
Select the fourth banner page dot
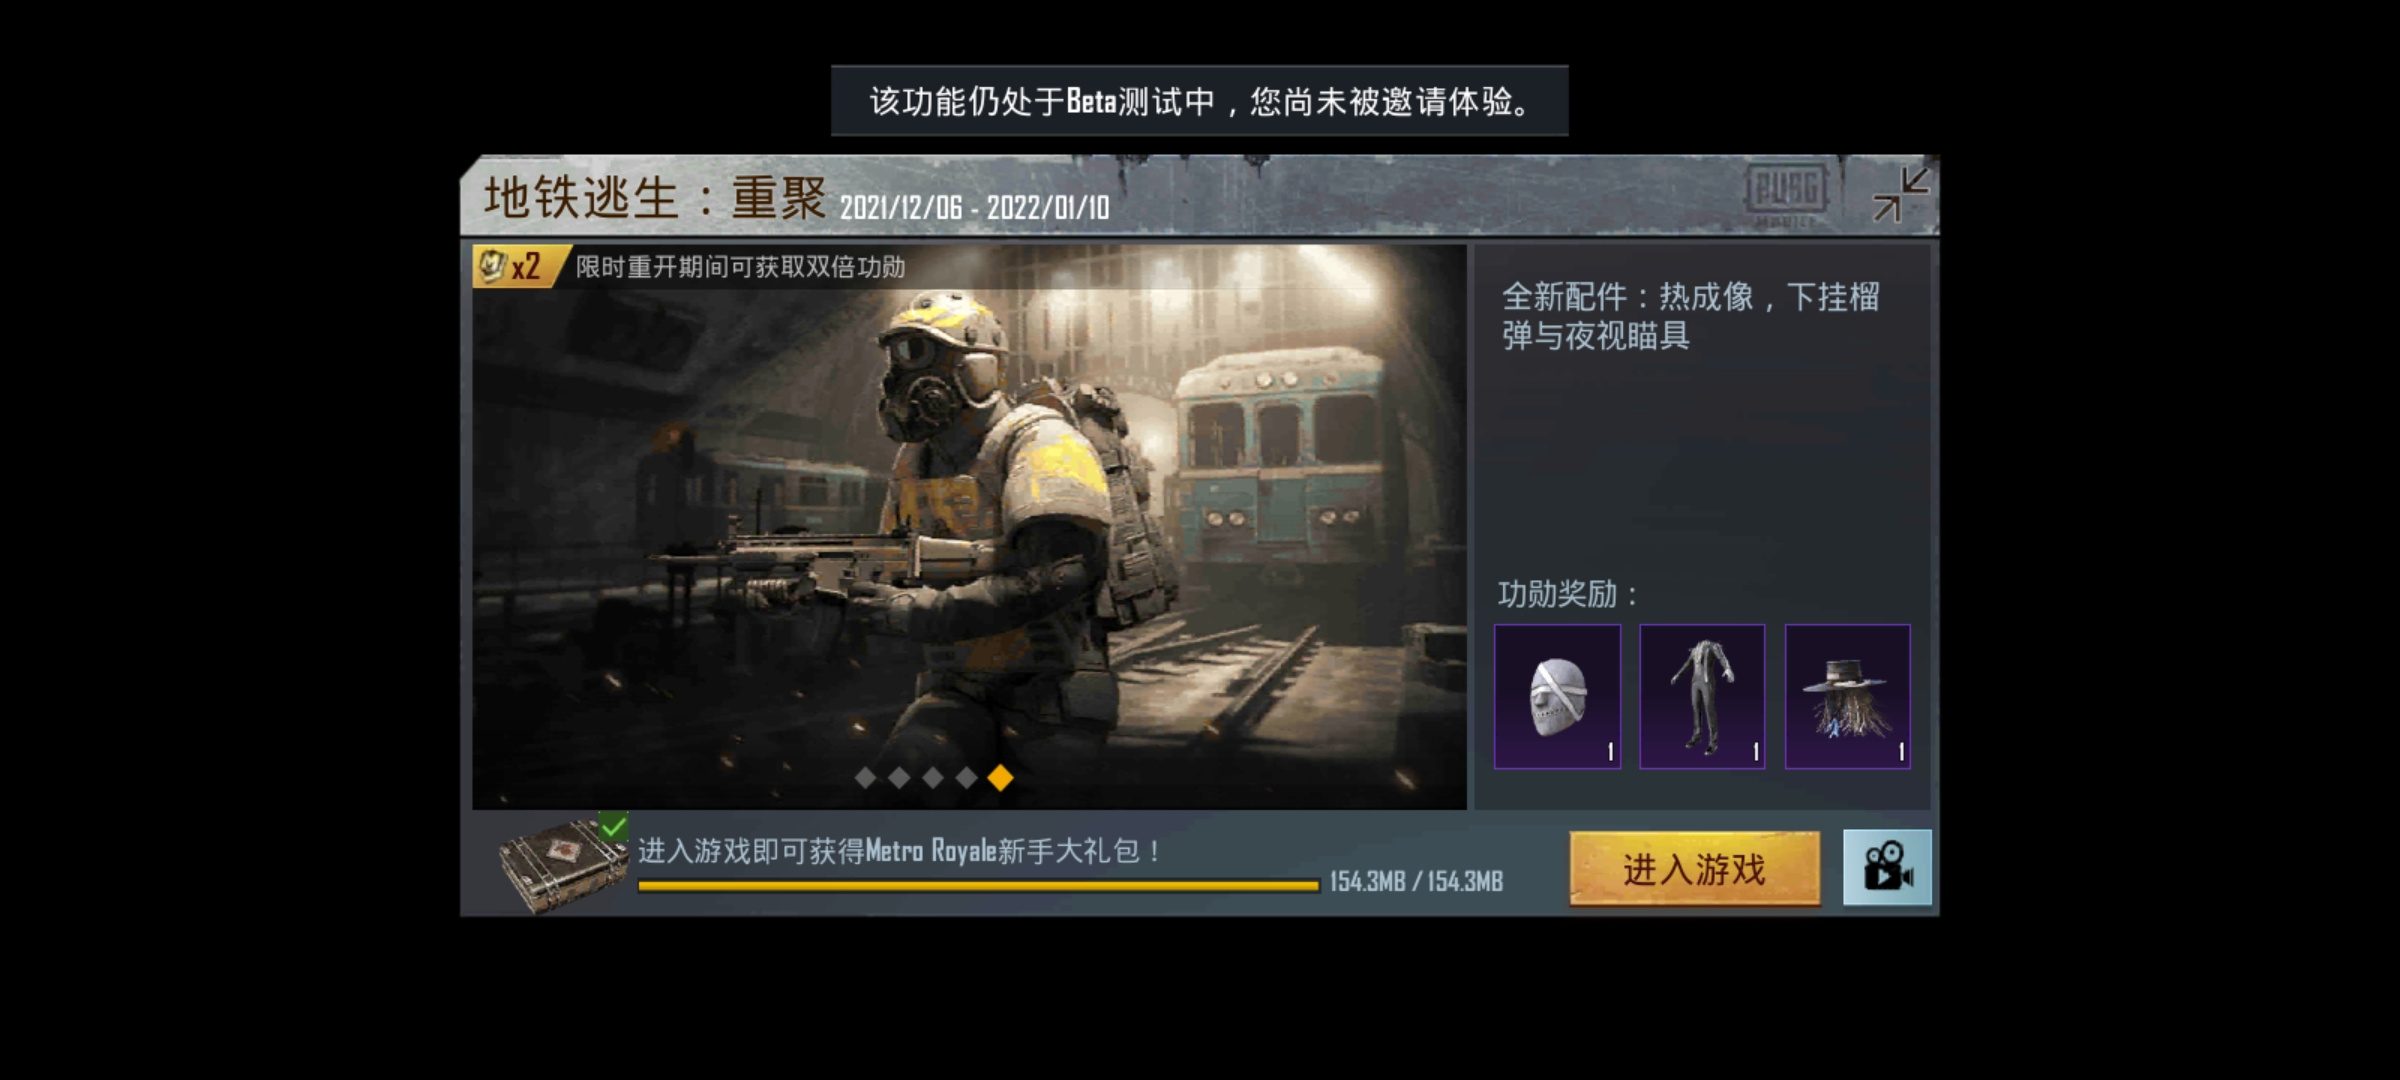coord(966,777)
